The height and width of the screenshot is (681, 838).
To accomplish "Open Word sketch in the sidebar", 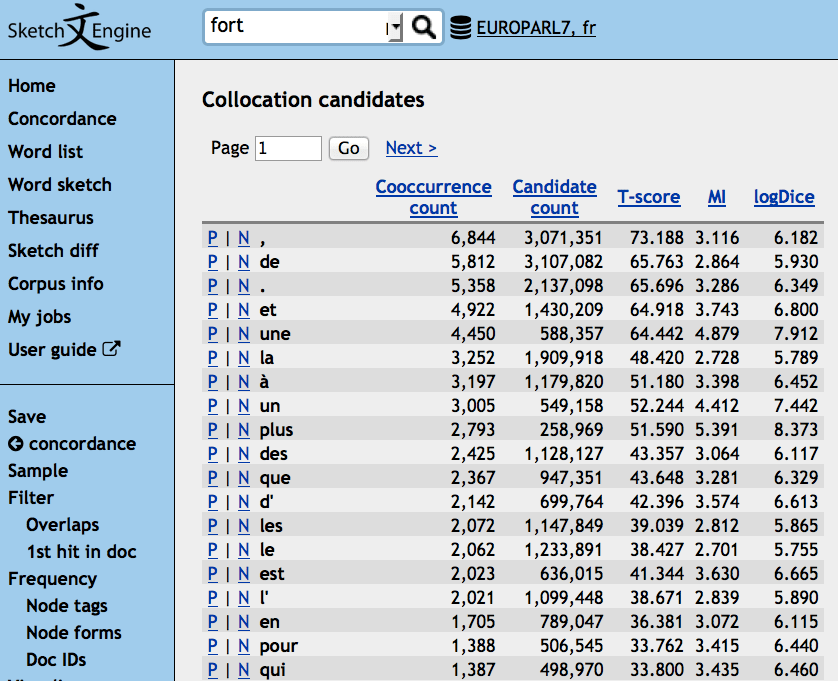I will pyautogui.click(x=60, y=185).
